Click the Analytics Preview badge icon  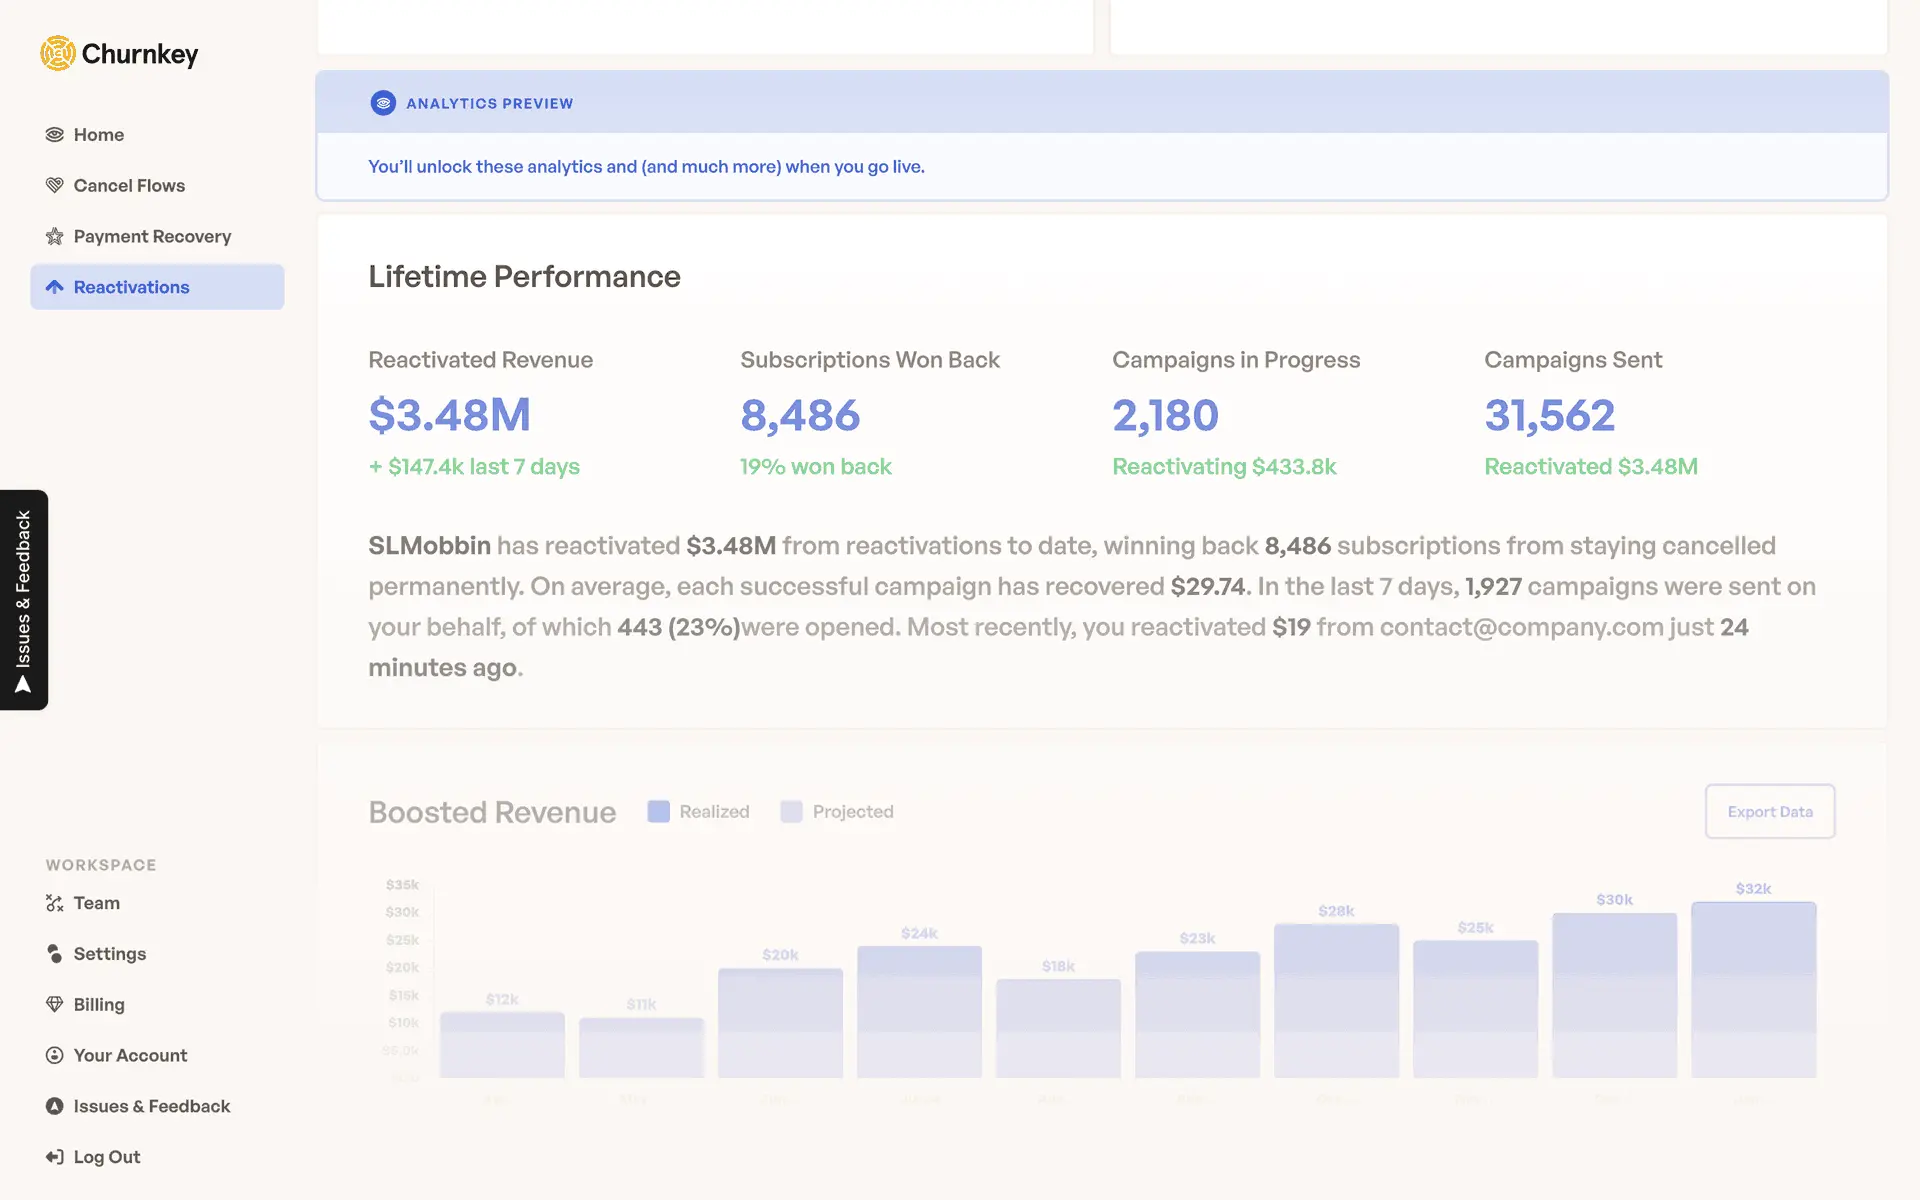point(383,103)
